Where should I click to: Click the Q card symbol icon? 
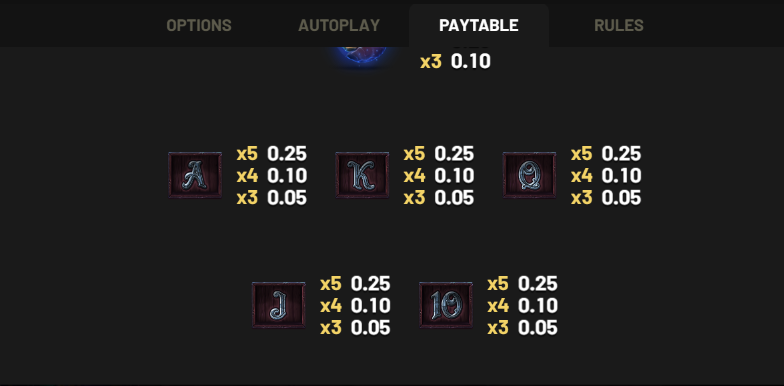(529, 175)
